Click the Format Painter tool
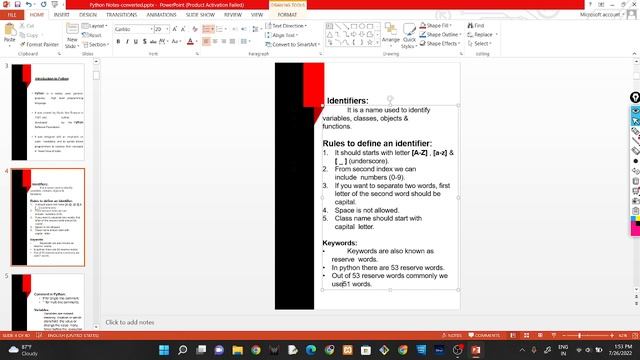This screenshot has height=360, width=640. 40,44
